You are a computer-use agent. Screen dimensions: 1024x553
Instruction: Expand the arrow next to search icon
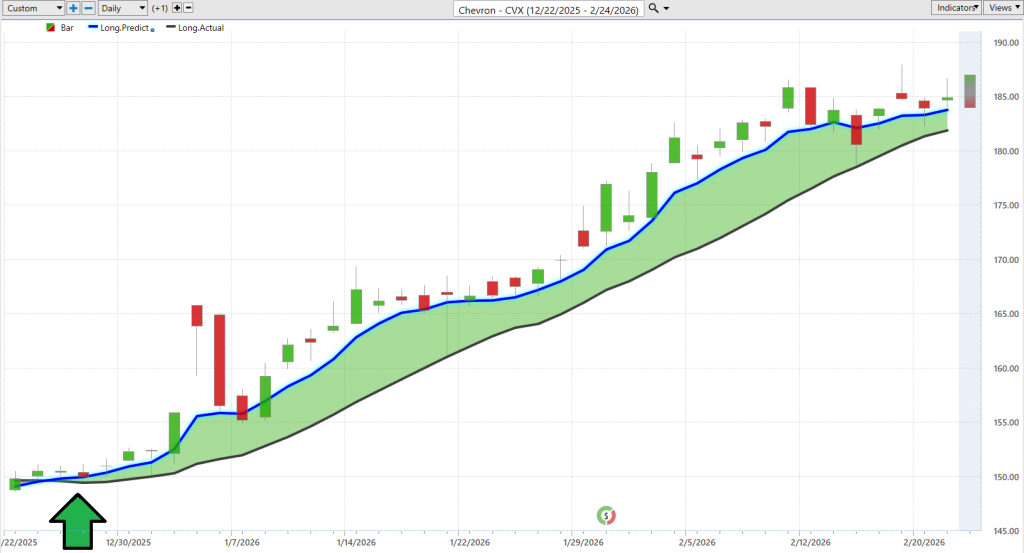[666, 8]
